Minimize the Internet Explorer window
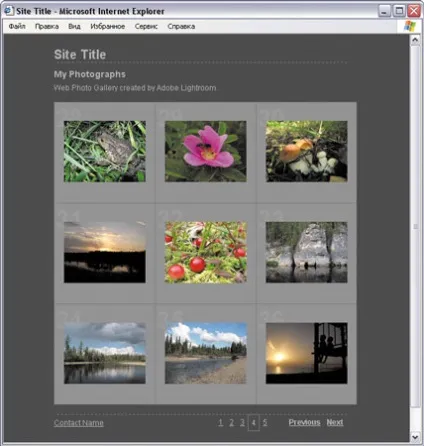Viewport: 424px width, 446px height. pyautogui.click(x=384, y=11)
